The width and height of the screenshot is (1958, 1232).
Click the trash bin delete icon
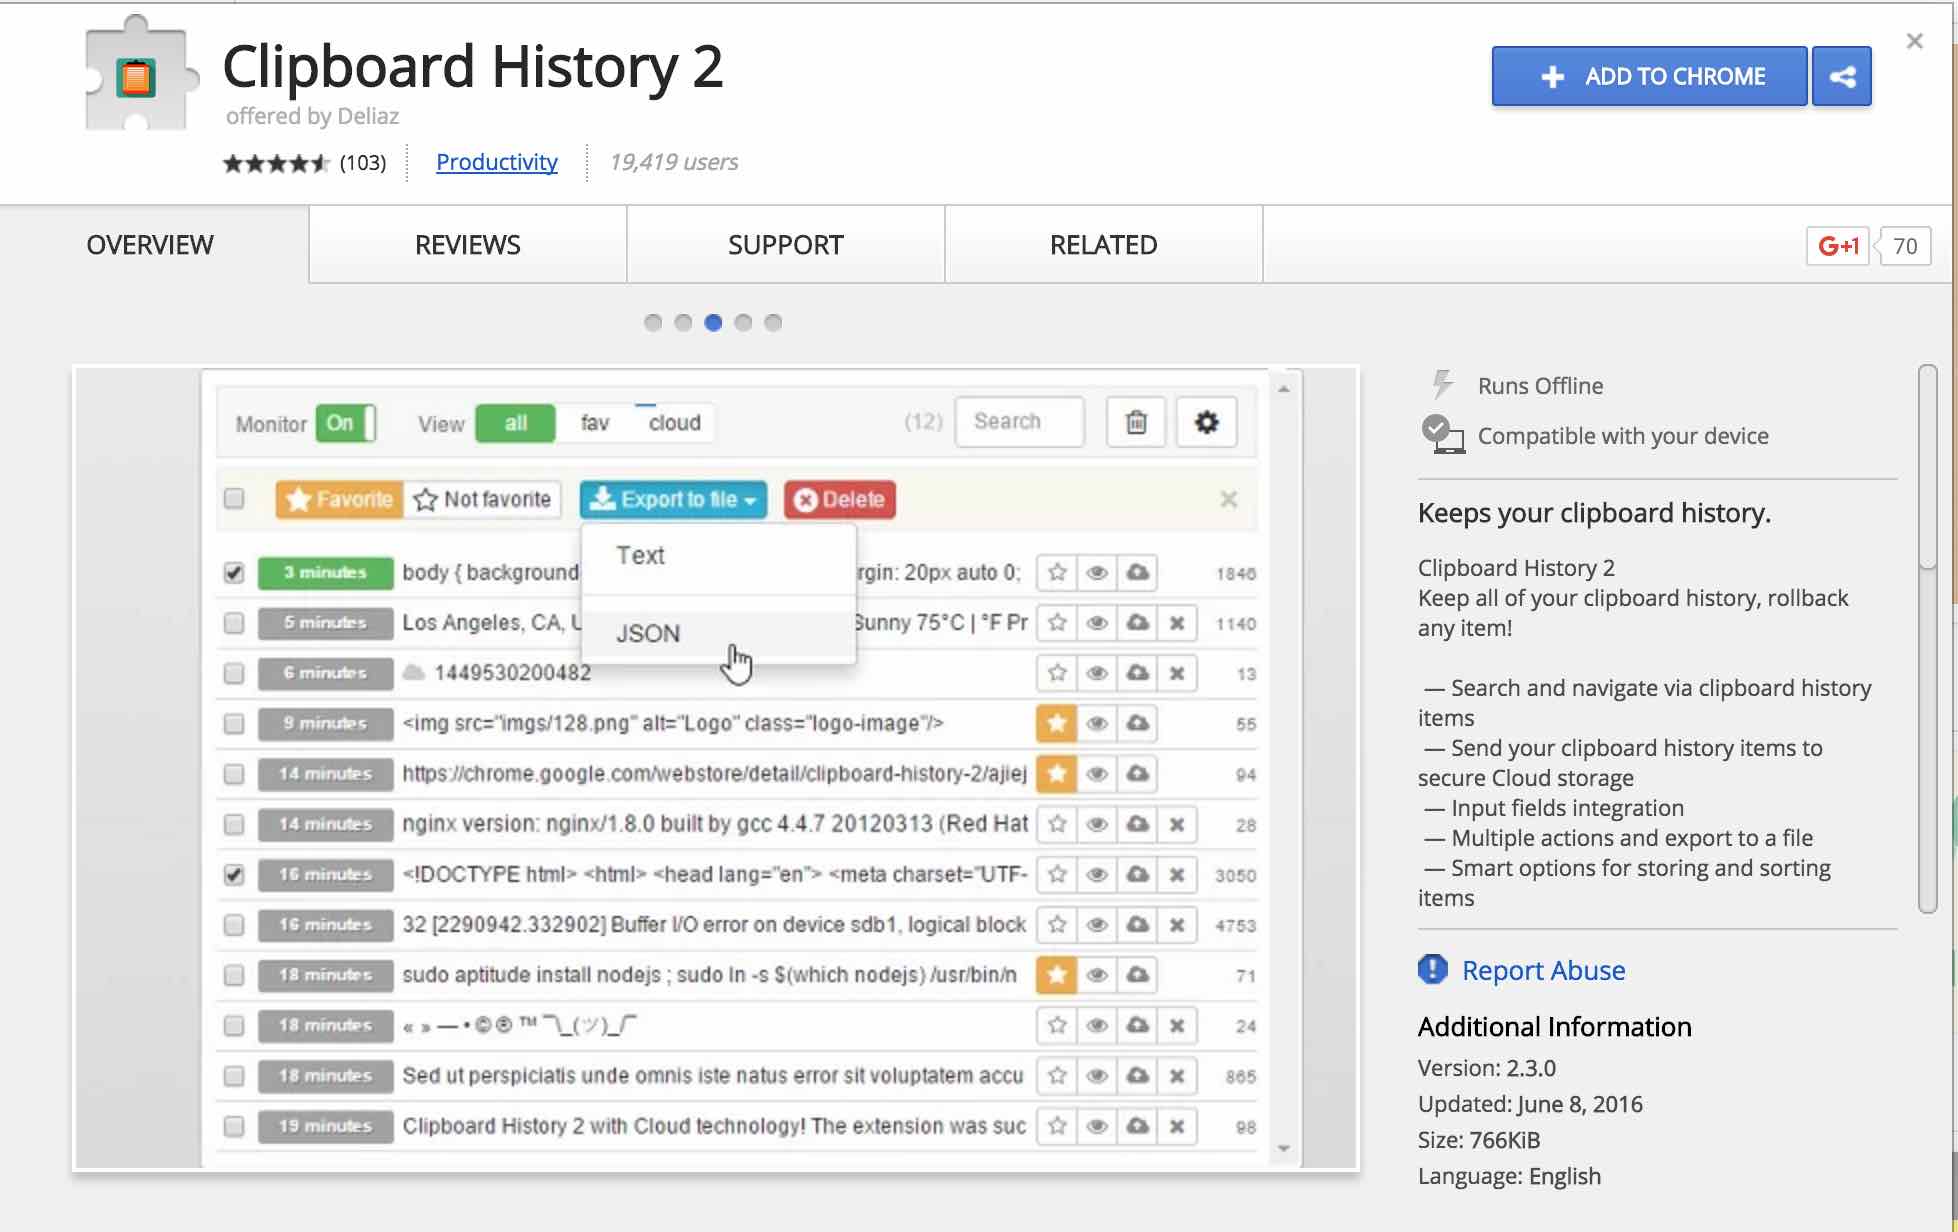click(1135, 422)
